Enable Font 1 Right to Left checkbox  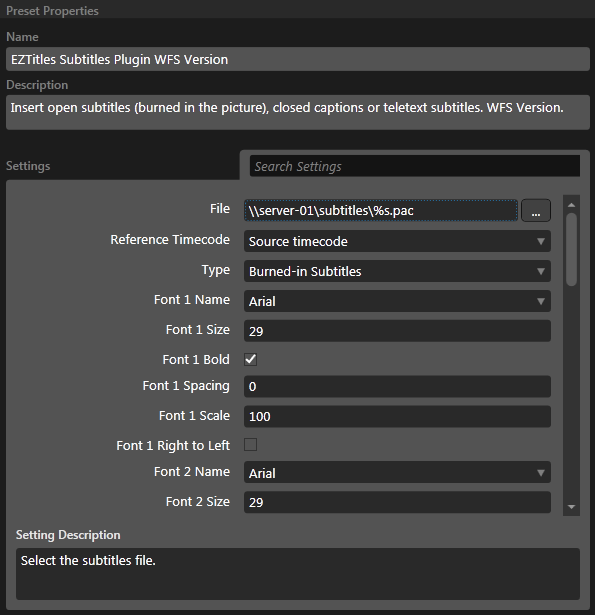[x=251, y=445]
